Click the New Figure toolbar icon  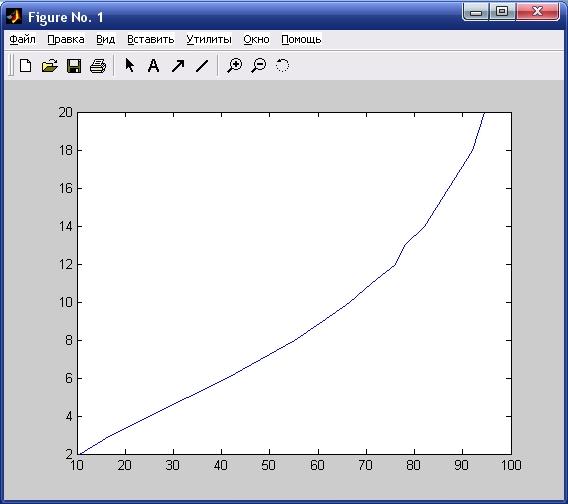25,66
